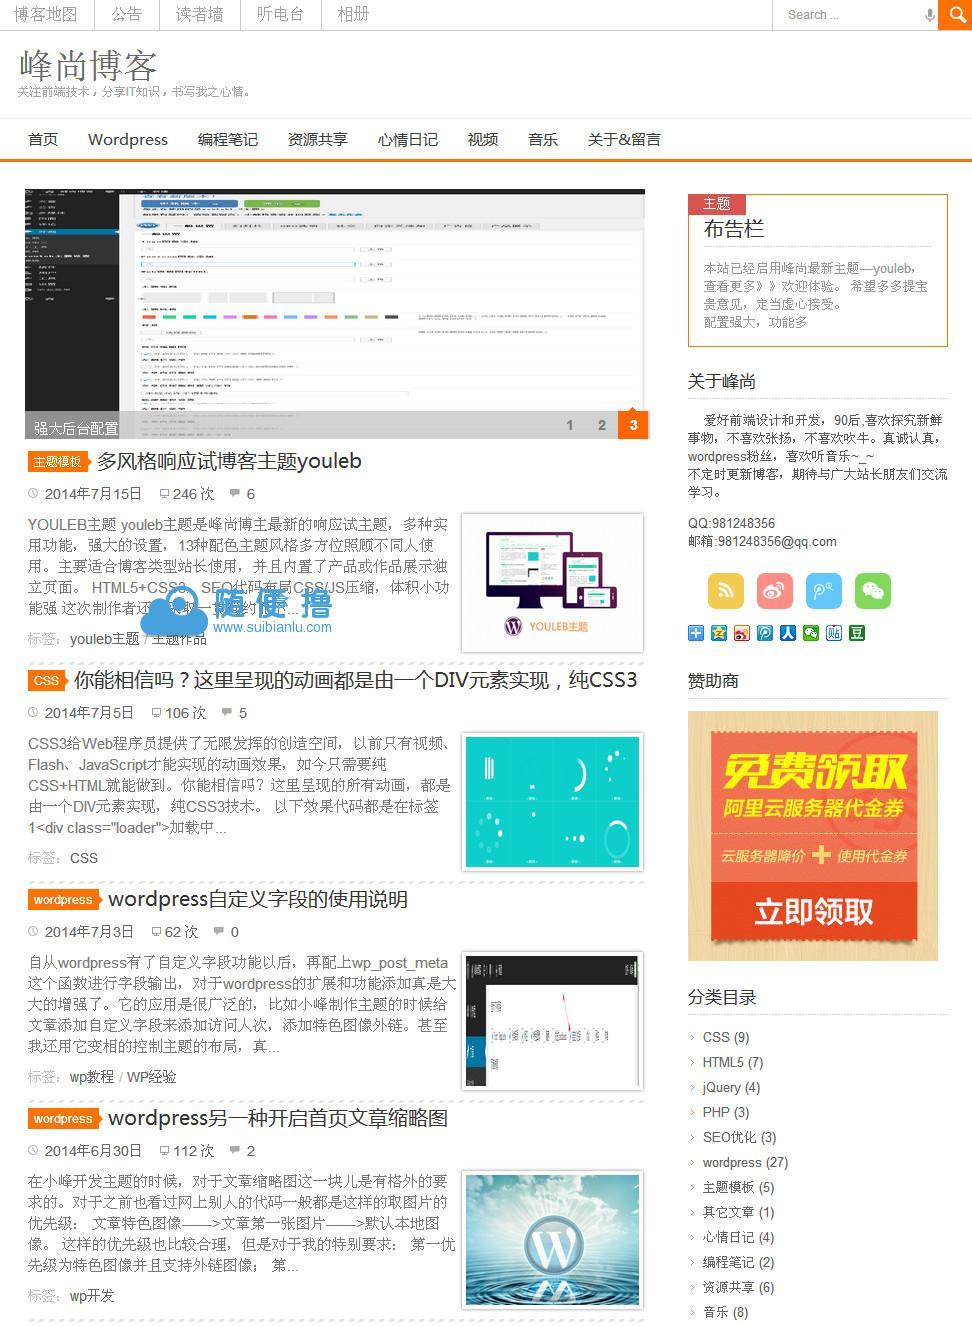The height and width of the screenshot is (1326, 972).
Task: Open the 心情日记 (4) category
Action: point(739,1237)
